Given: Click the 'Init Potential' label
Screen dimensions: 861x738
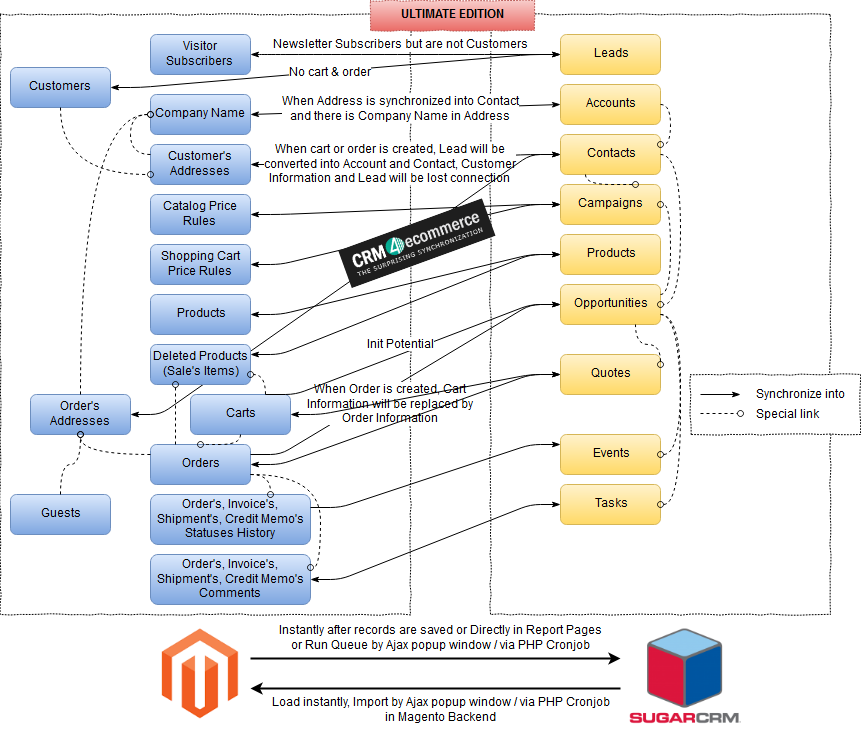Looking at the screenshot, I should pyautogui.click(x=400, y=344).
